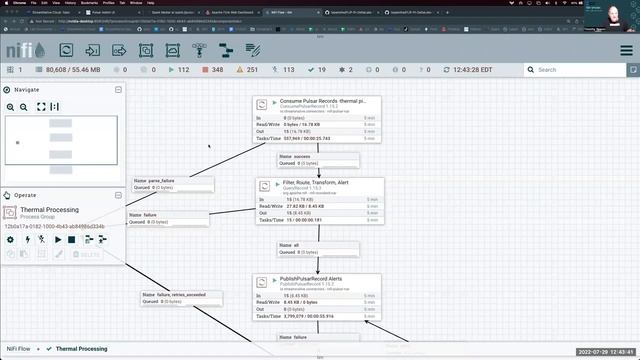This screenshot has width=640, height=360.
Task: Click the Create template icon in Operate
Action: coord(89,240)
